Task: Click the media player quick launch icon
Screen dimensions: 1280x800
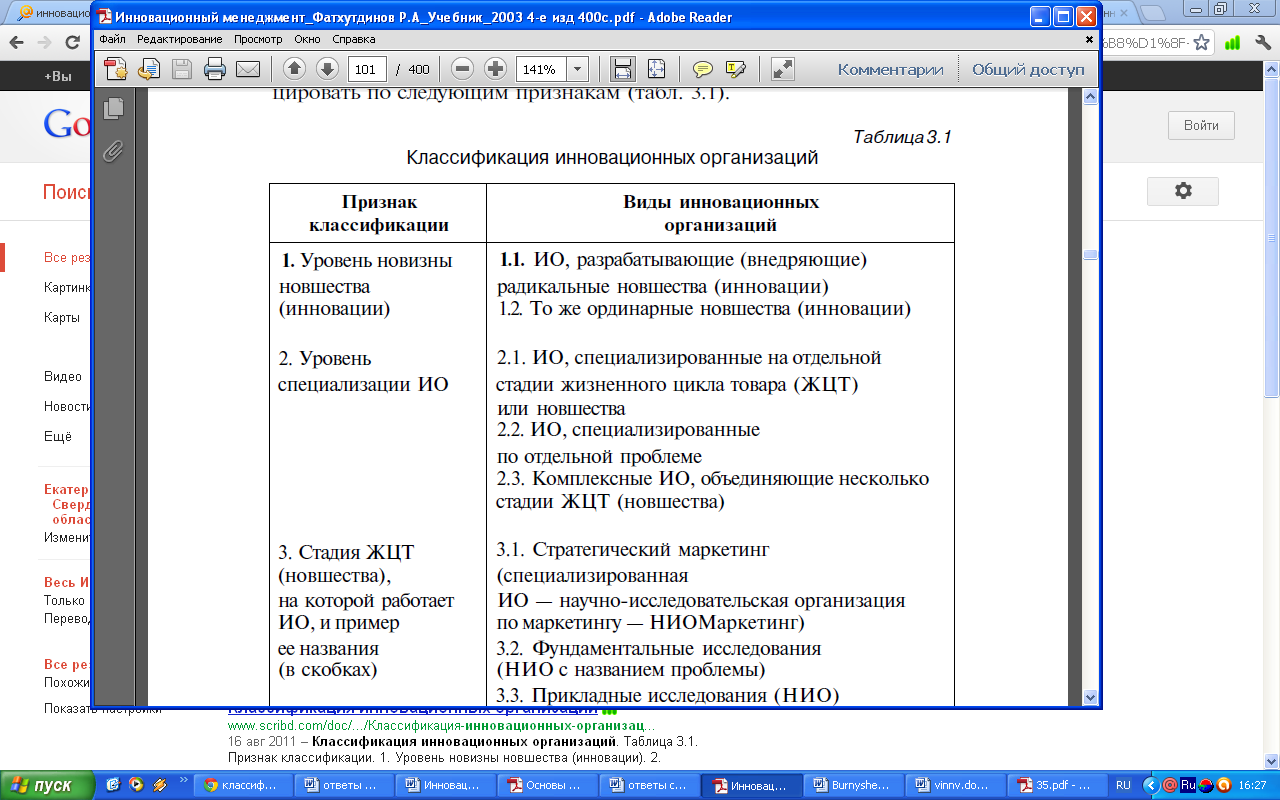Action: tap(135, 785)
